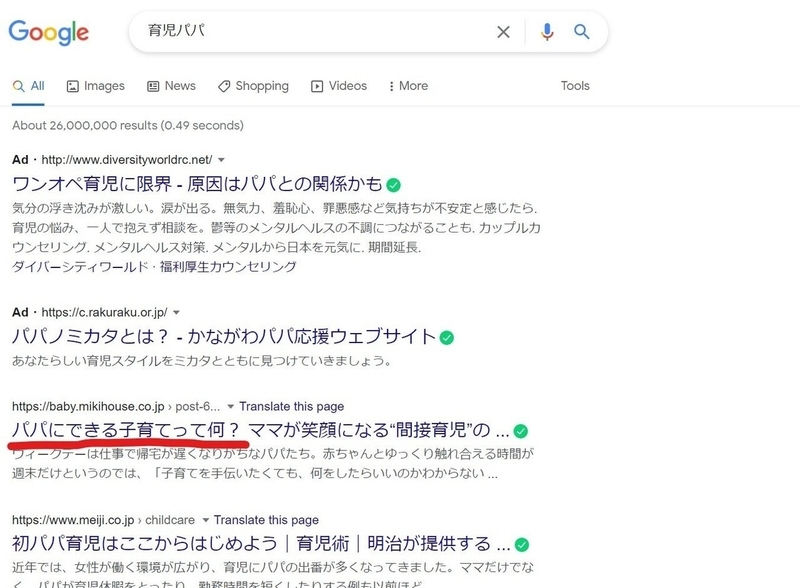This screenshot has width=800, height=588.
Task: Select the All tab
Action: click(x=29, y=86)
